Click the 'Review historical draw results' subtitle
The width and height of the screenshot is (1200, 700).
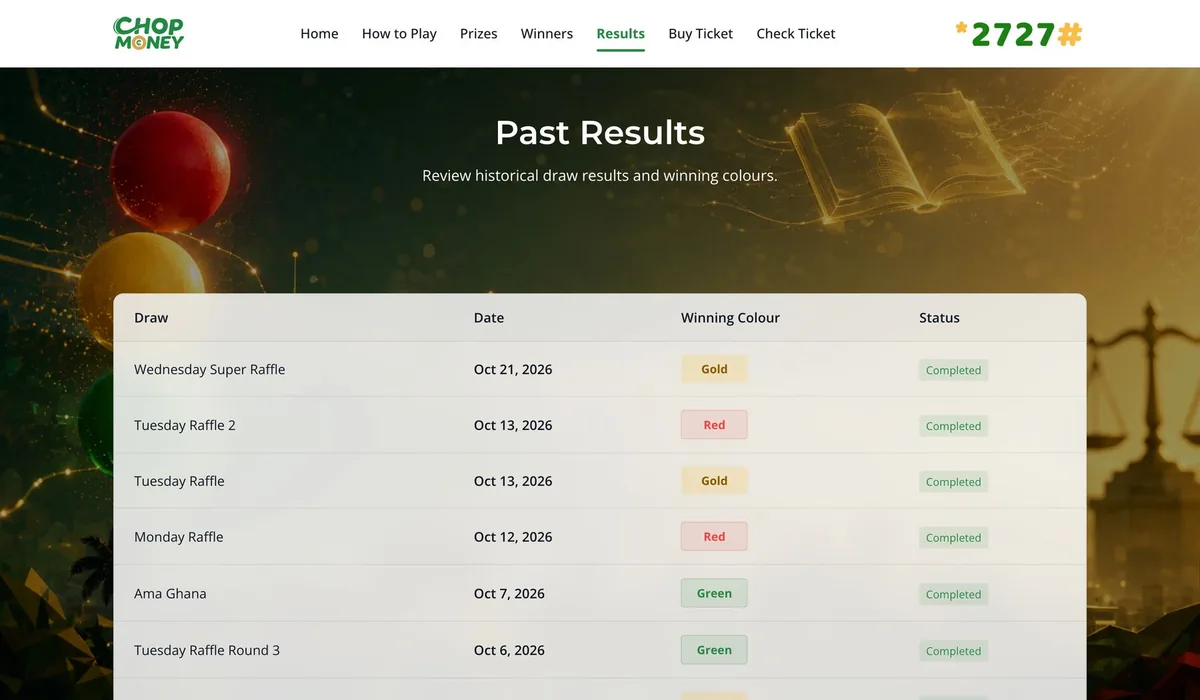pos(600,176)
